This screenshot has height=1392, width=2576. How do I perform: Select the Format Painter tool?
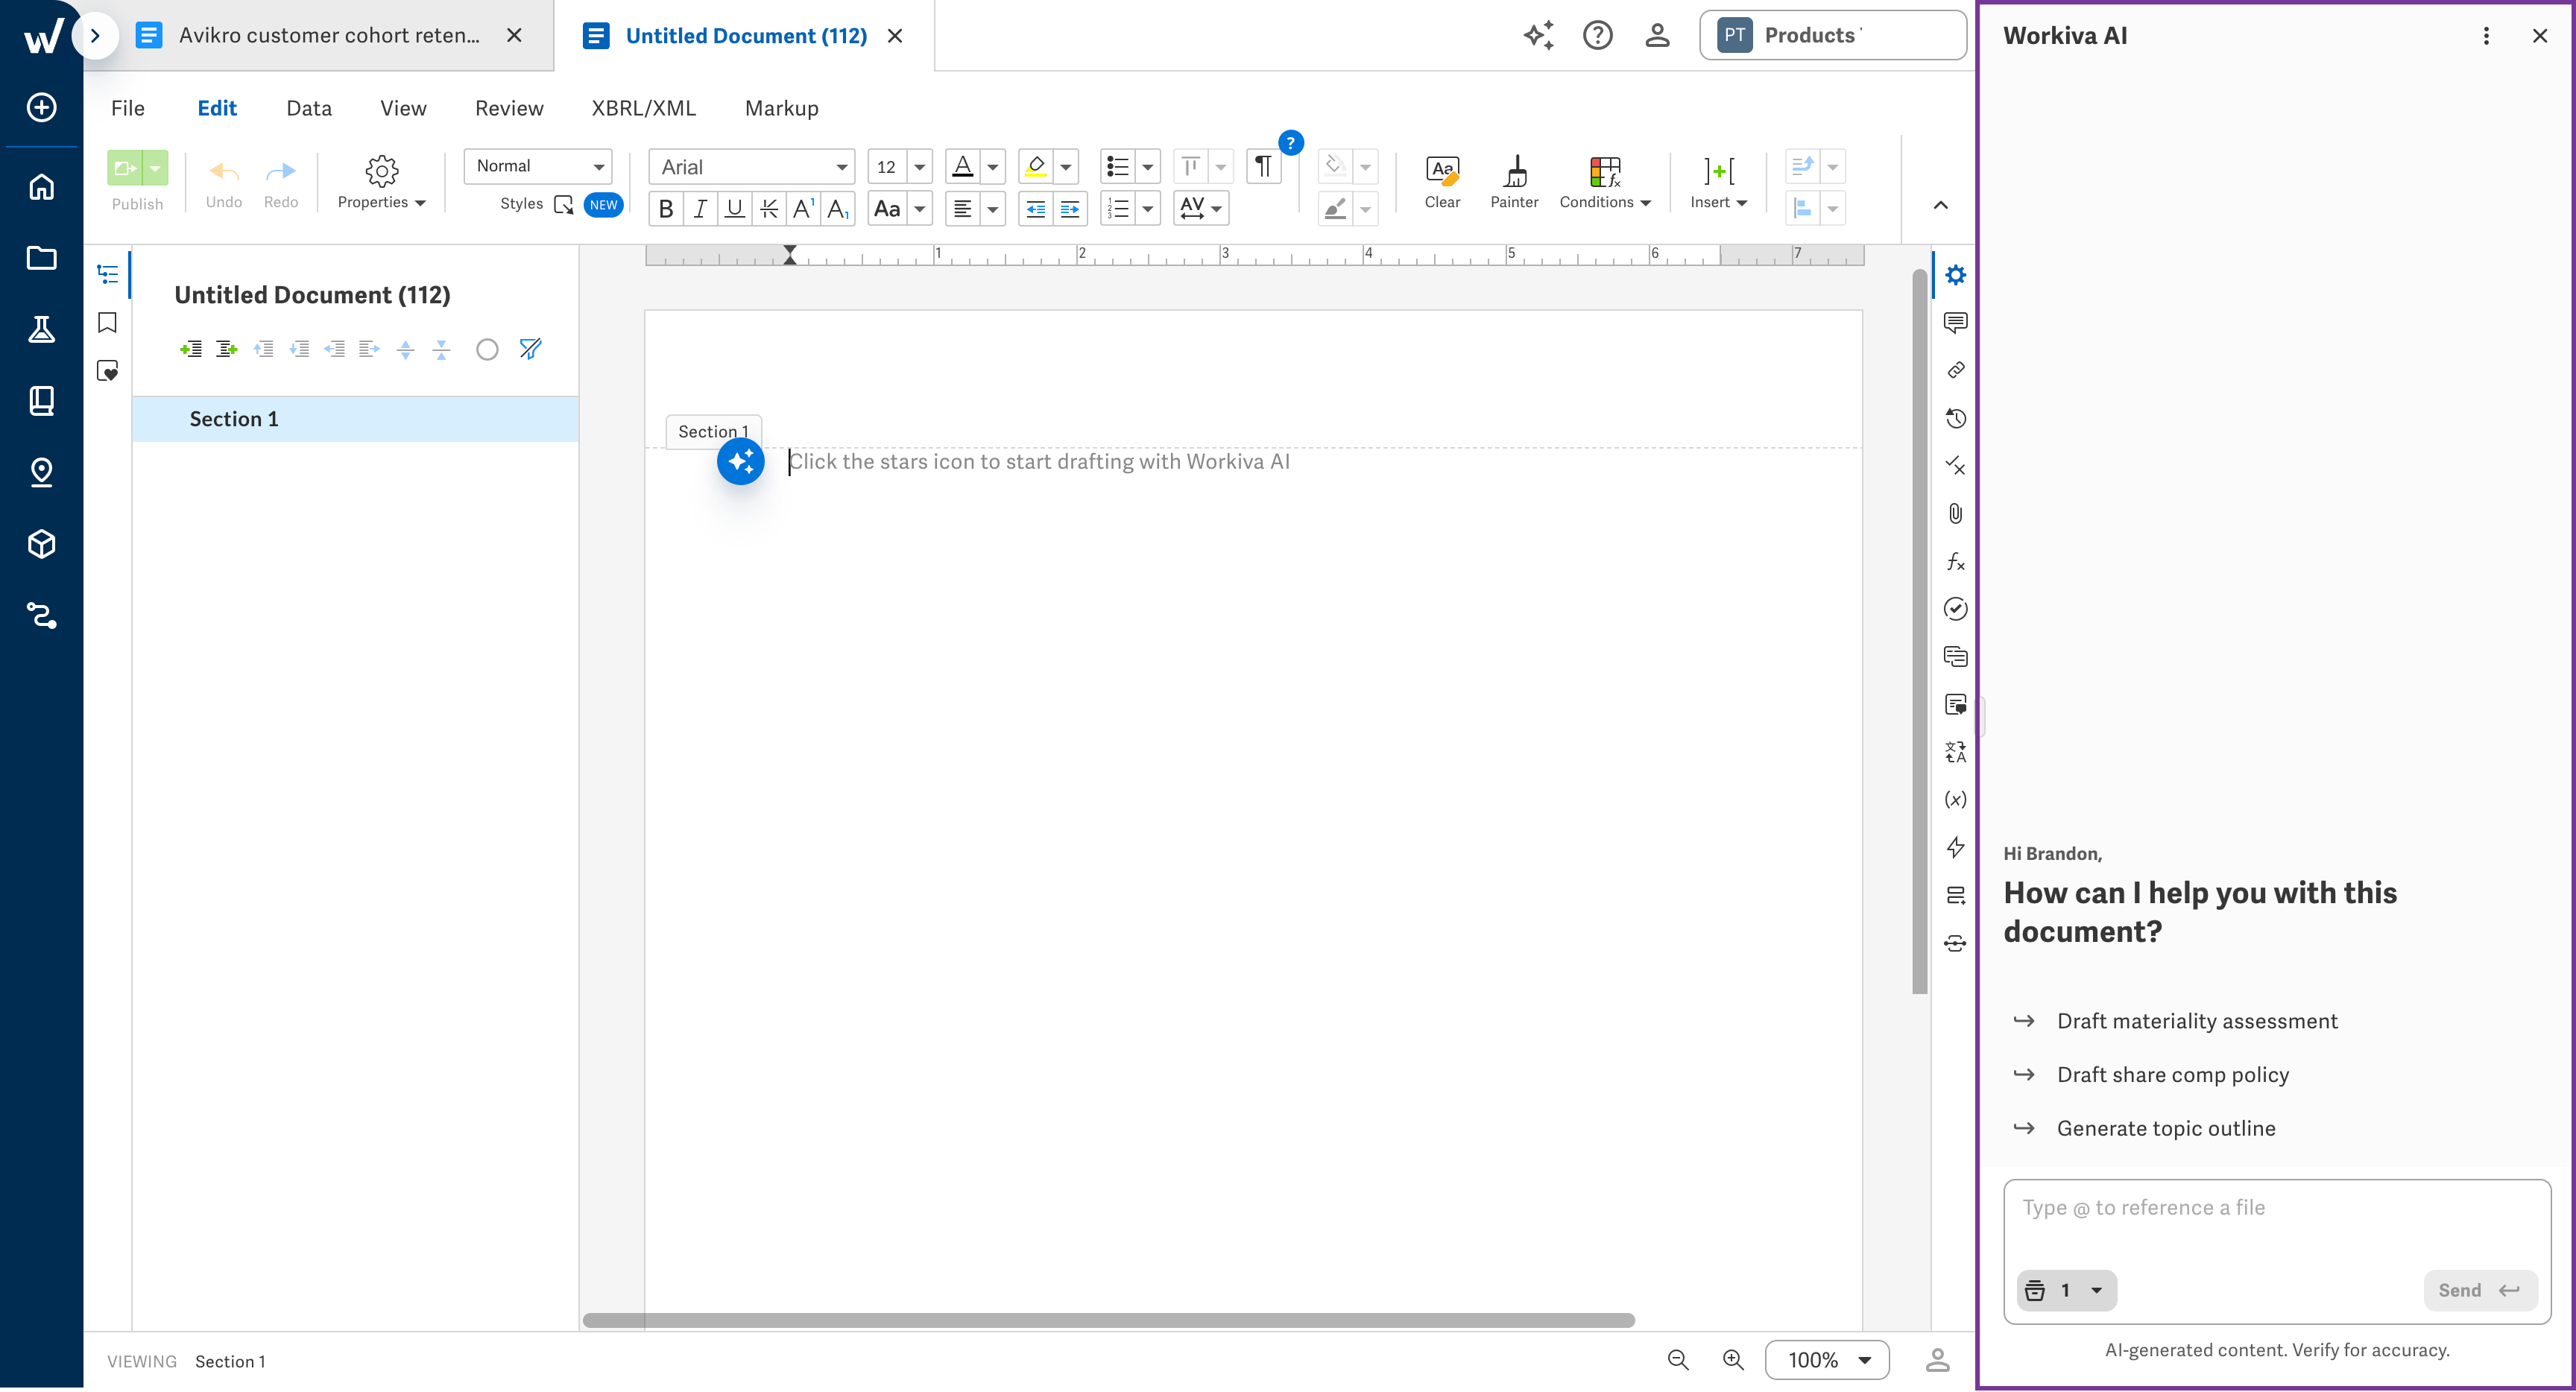(1514, 181)
